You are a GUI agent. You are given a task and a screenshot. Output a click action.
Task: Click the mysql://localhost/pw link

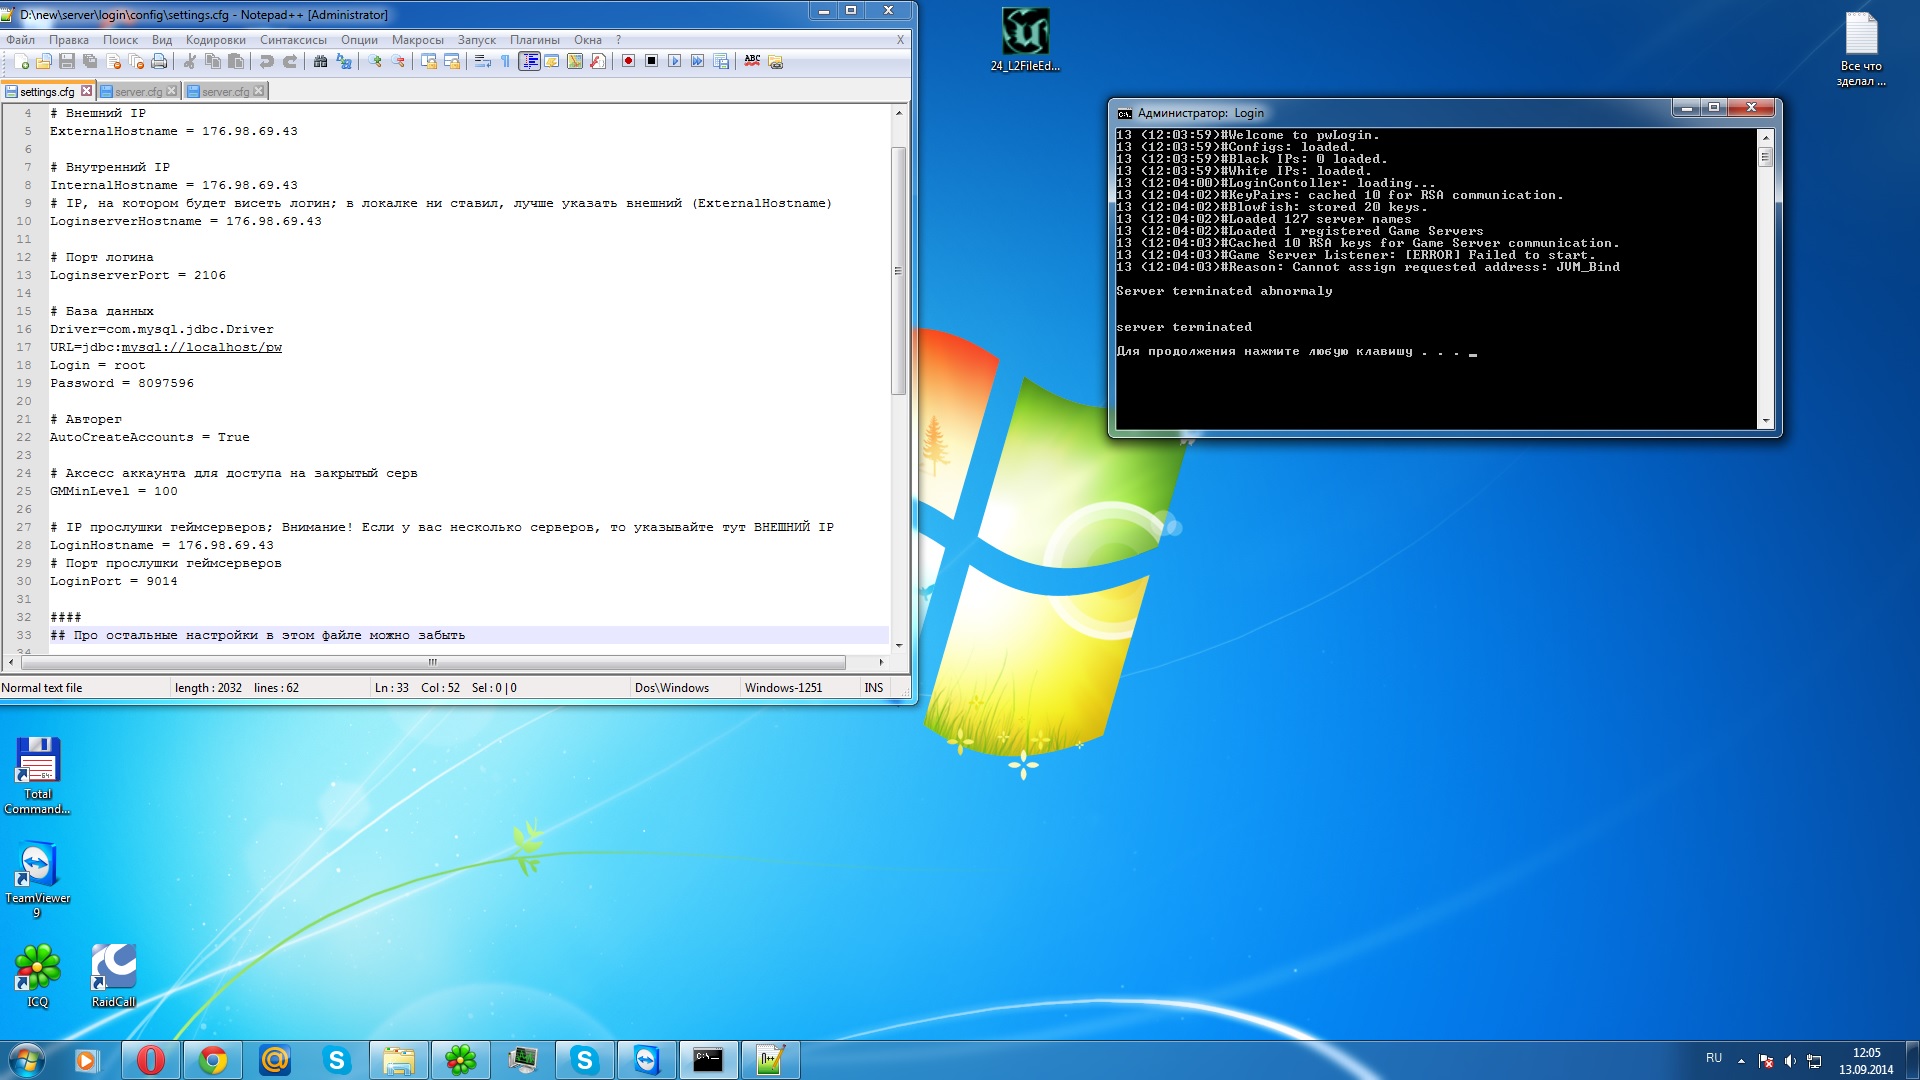click(x=202, y=347)
